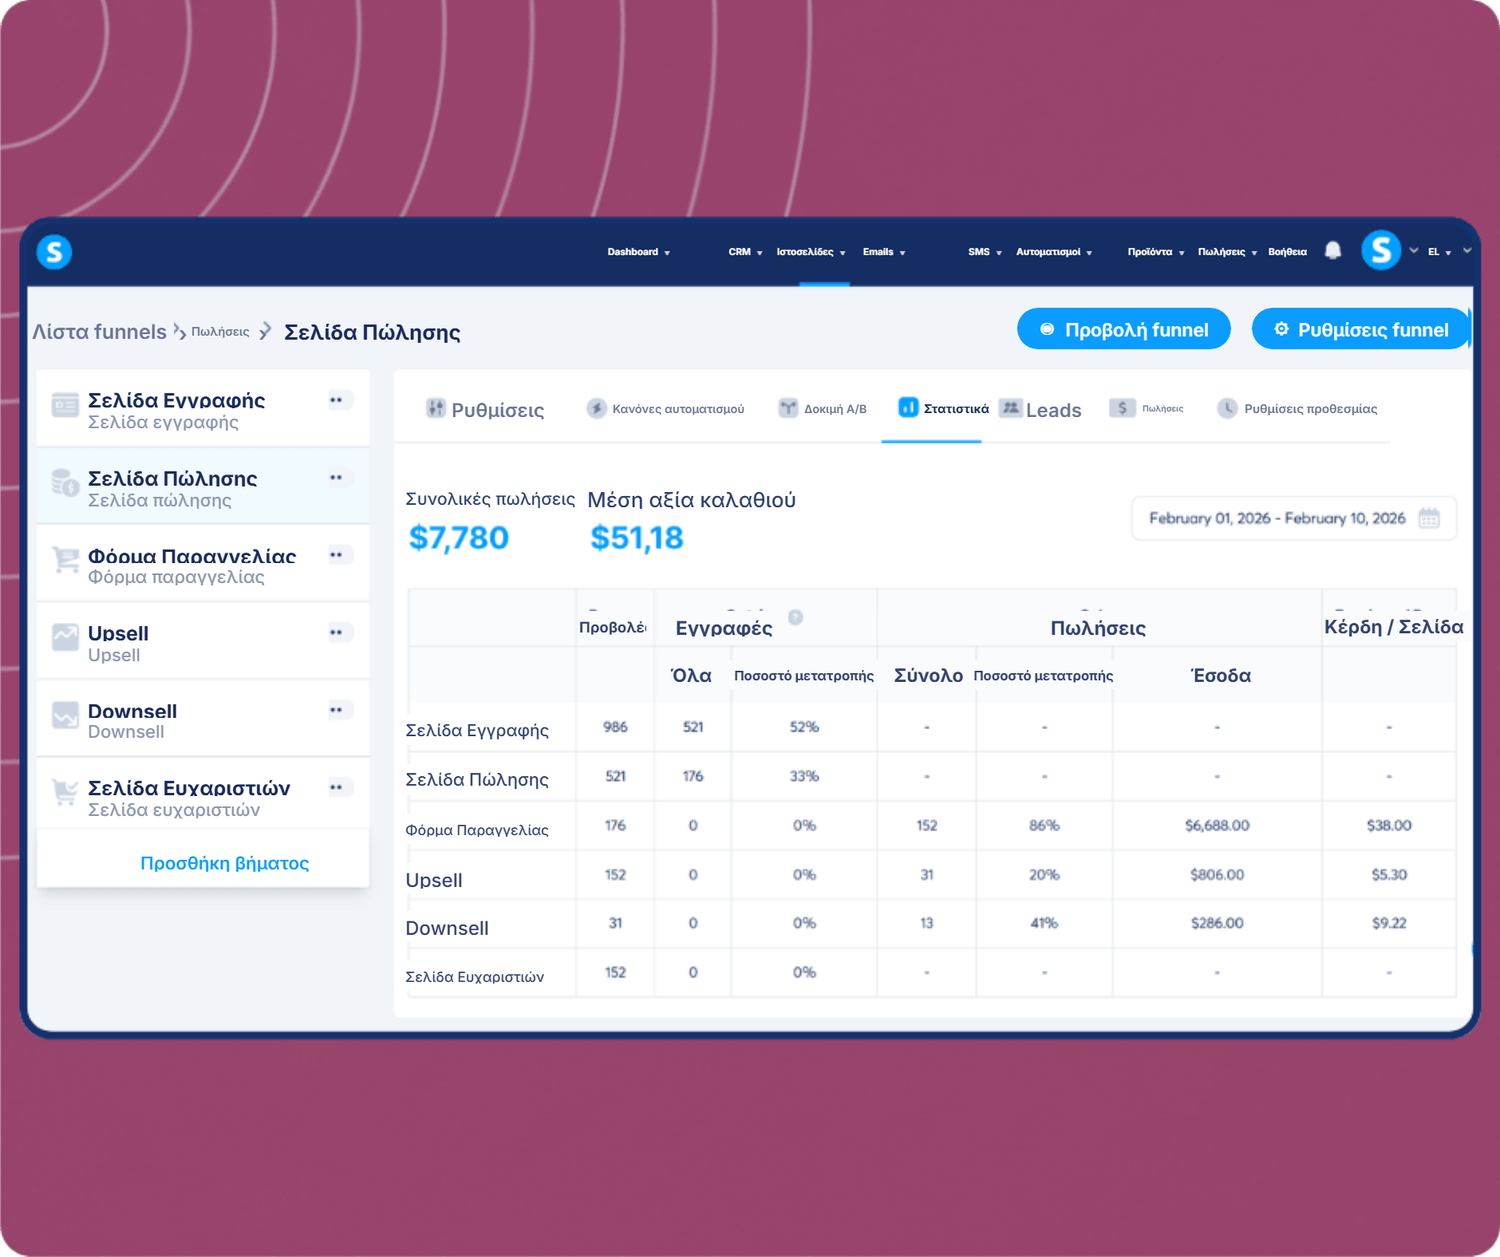Click the clock icon of Ρυθμίσεις προθεσμίας

1227,408
